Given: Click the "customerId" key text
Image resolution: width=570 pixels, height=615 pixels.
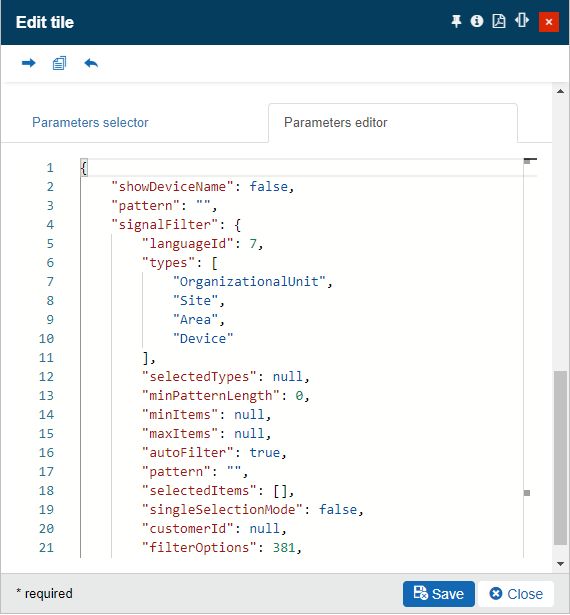Looking at the screenshot, I should pos(188,529).
